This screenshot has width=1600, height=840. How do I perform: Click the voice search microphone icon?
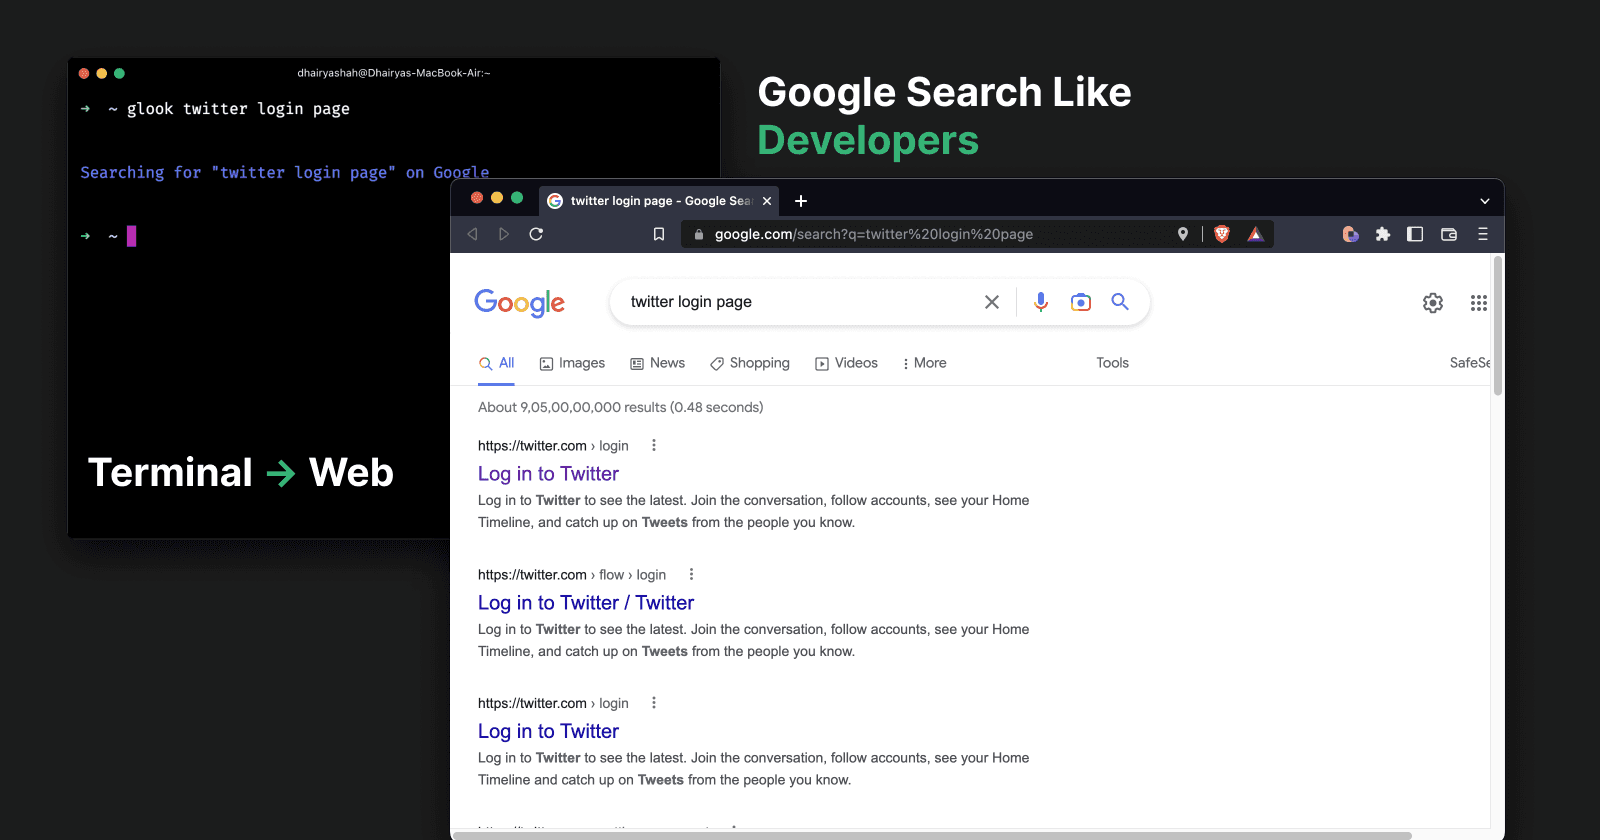(1041, 302)
